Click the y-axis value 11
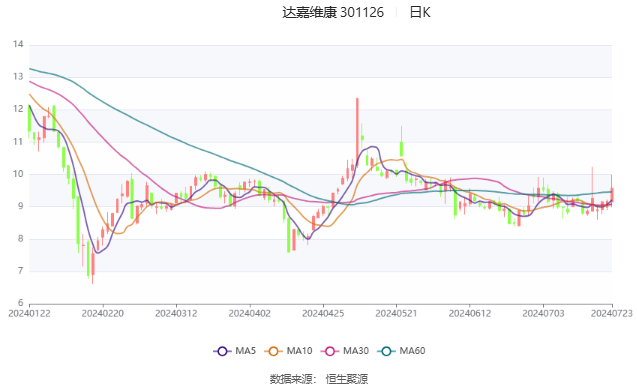Screen dimensions: 637x387 [18, 142]
